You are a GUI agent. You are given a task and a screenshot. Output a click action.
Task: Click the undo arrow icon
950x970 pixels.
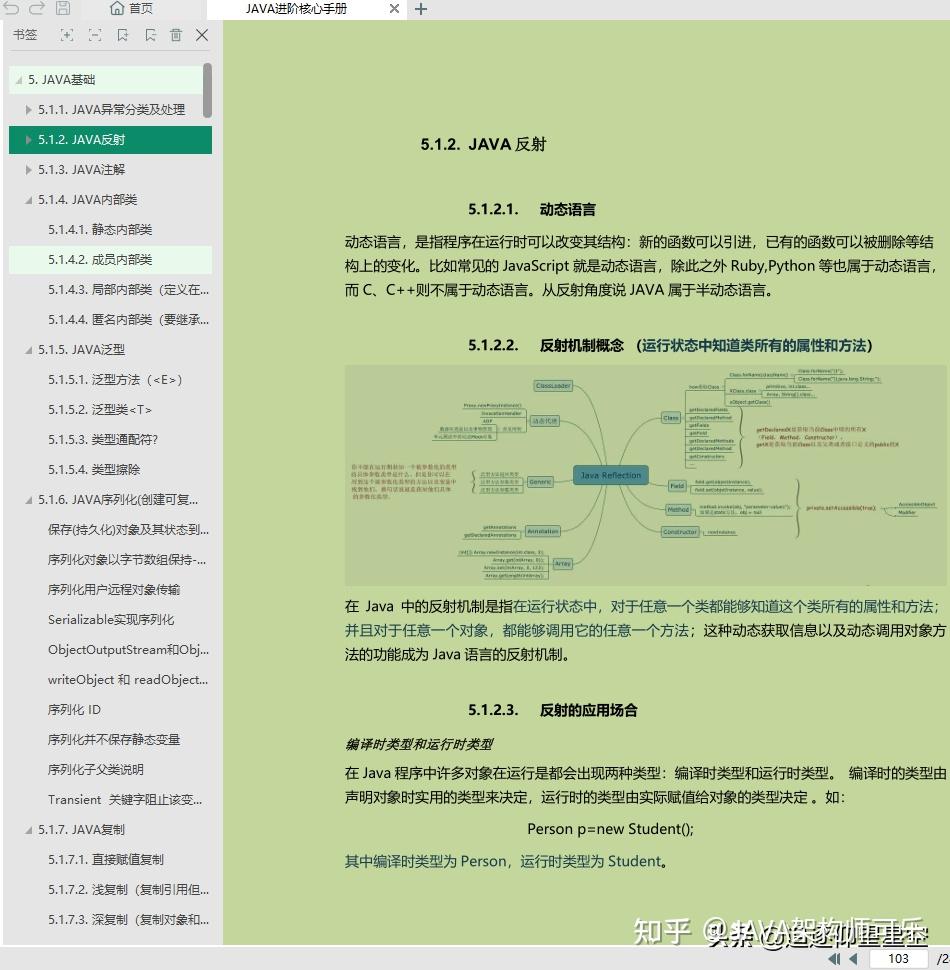point(11,8)
